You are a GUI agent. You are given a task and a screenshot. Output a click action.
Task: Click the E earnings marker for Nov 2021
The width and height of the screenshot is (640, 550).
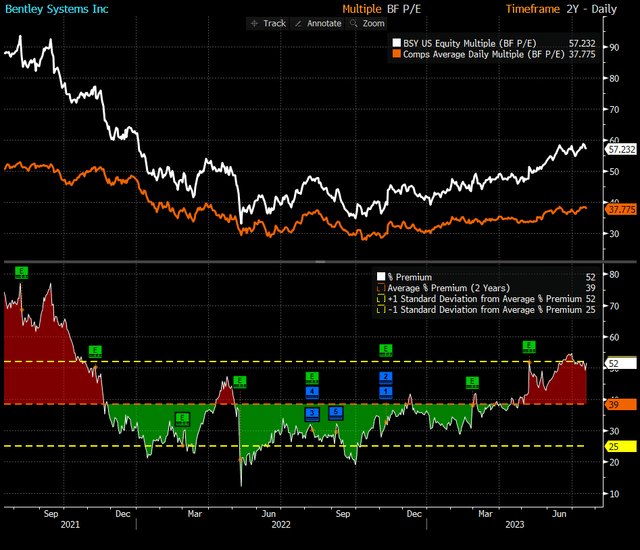pos(95,351)
